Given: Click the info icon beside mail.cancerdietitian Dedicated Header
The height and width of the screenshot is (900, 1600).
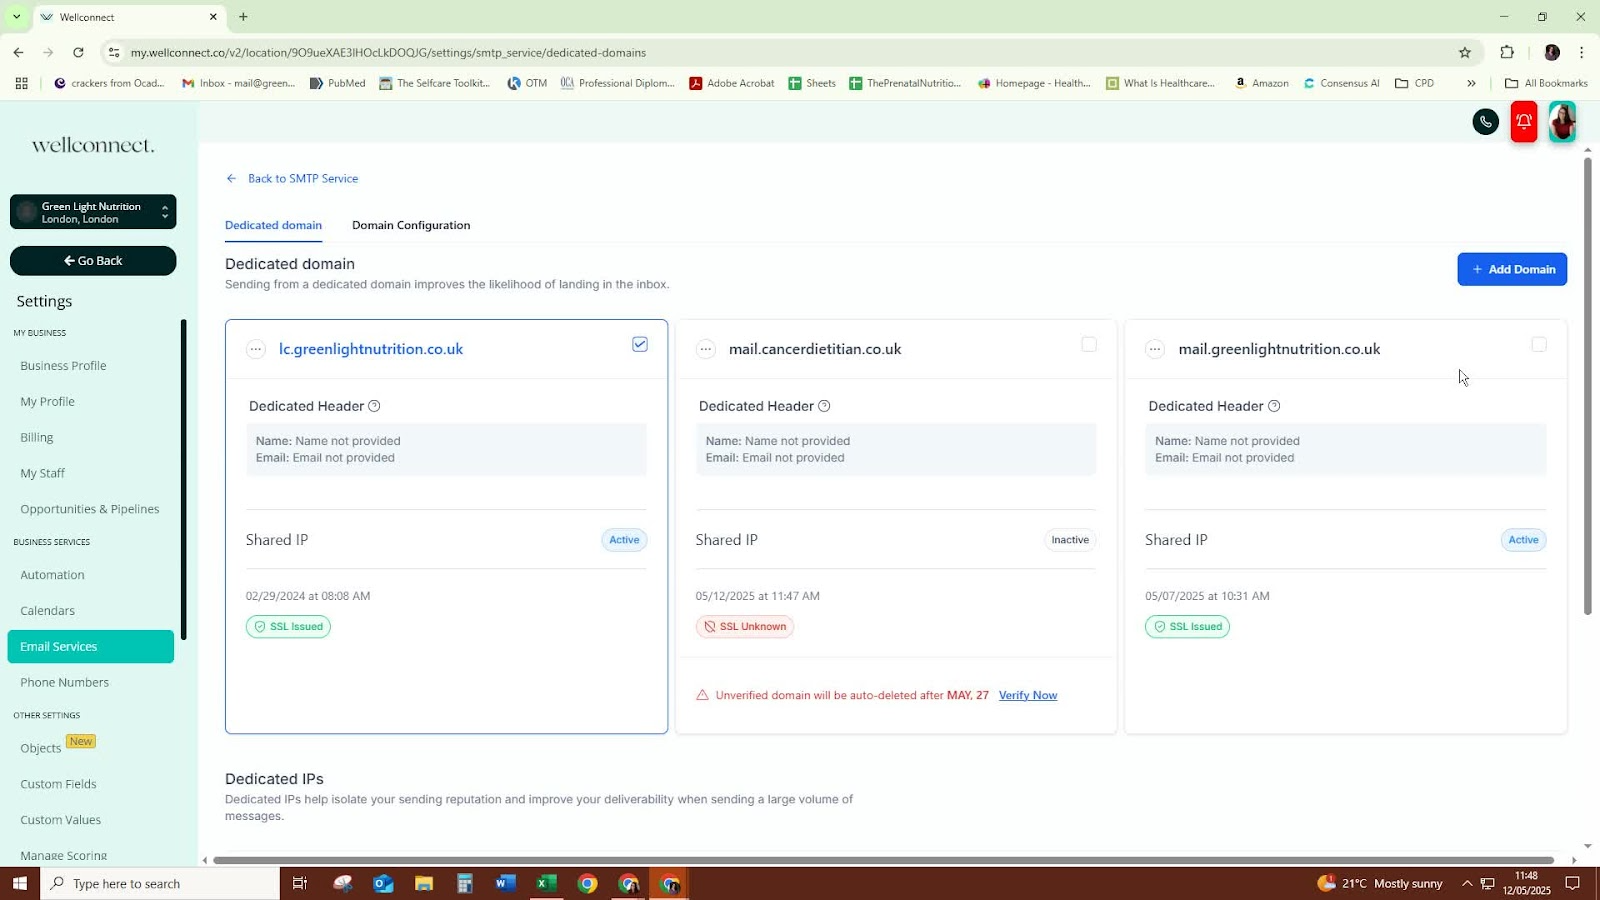Looking at the screenshot, I should click(x=824, y=406).
